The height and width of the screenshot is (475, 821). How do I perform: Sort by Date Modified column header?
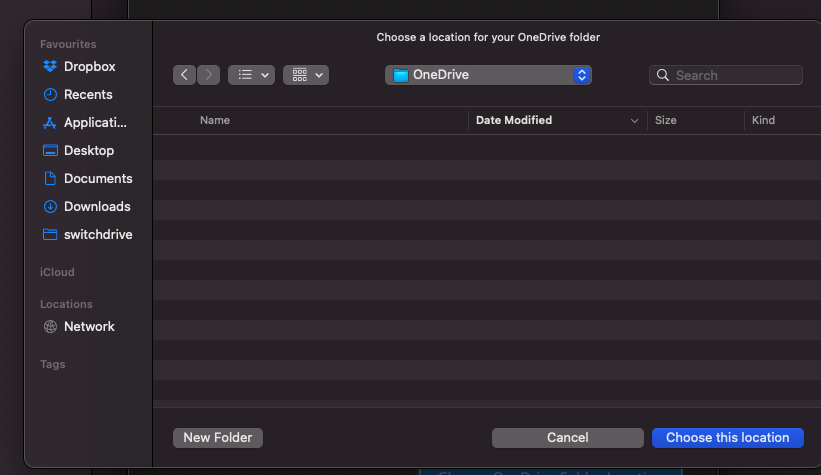[x=514, y=120]
